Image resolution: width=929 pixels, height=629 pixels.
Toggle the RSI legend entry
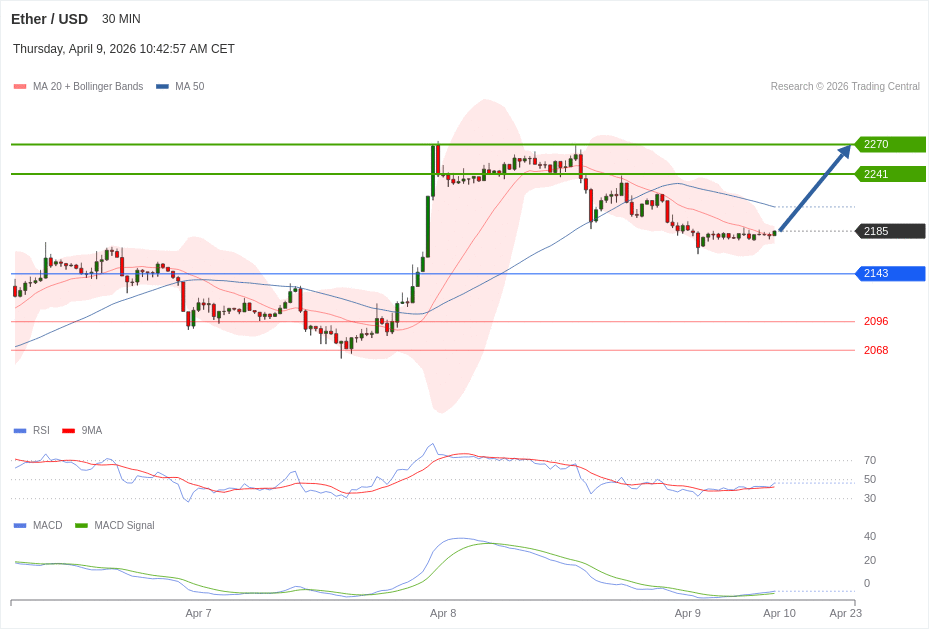click(x=41, y=430)
